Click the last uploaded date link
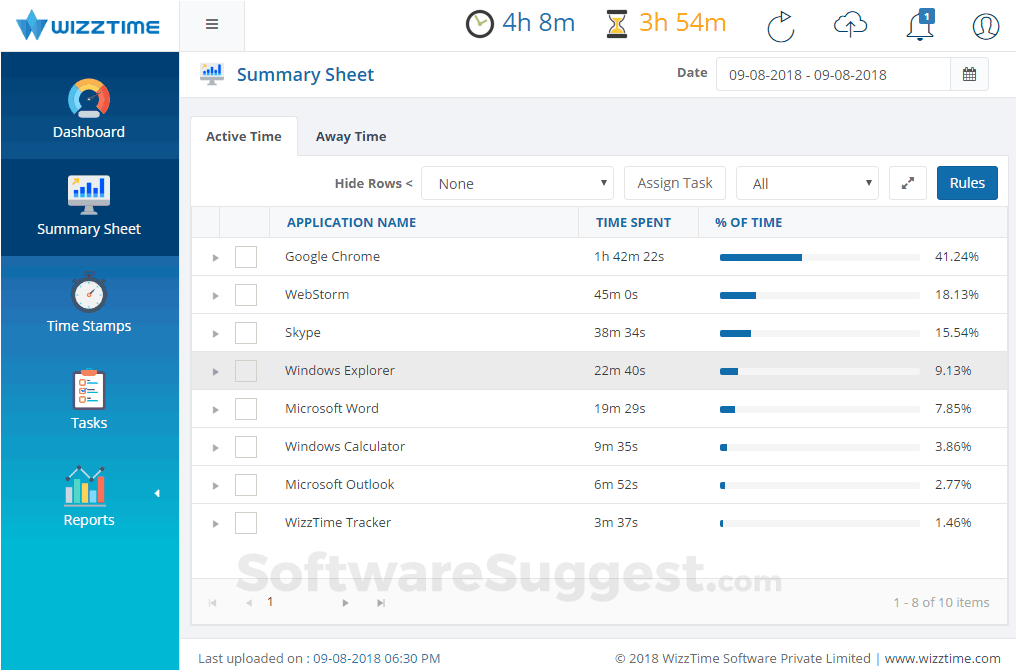The width and height of the screenshot is (1017, 671). tap(377, 658)
